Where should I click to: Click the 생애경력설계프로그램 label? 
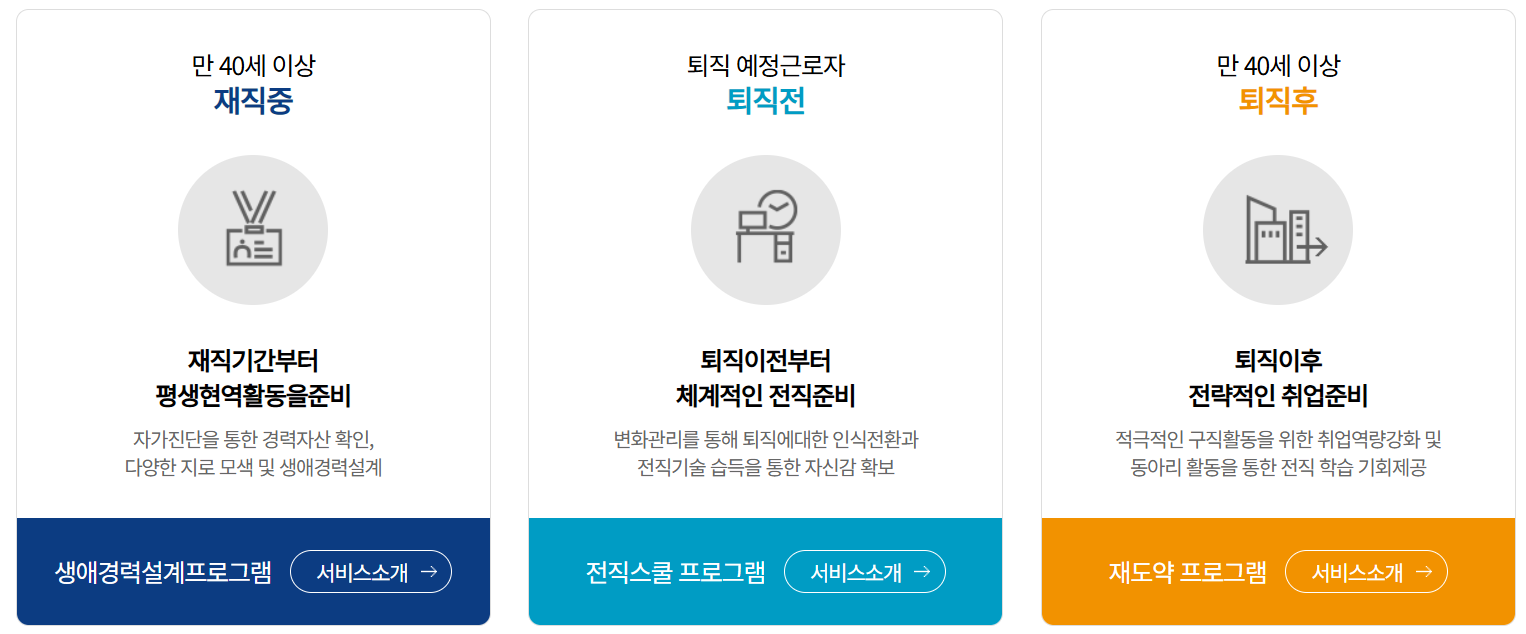163,573
